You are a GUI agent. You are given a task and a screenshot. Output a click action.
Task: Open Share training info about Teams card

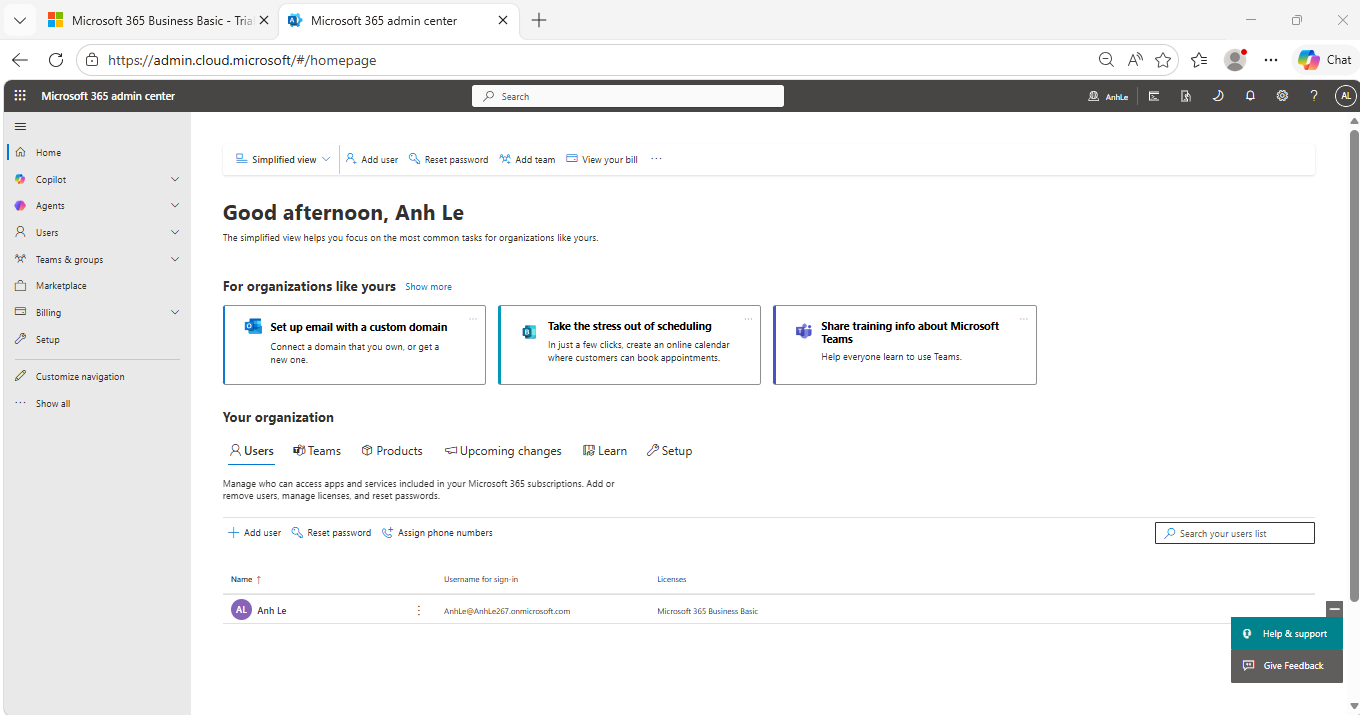[x=905, y=345]
